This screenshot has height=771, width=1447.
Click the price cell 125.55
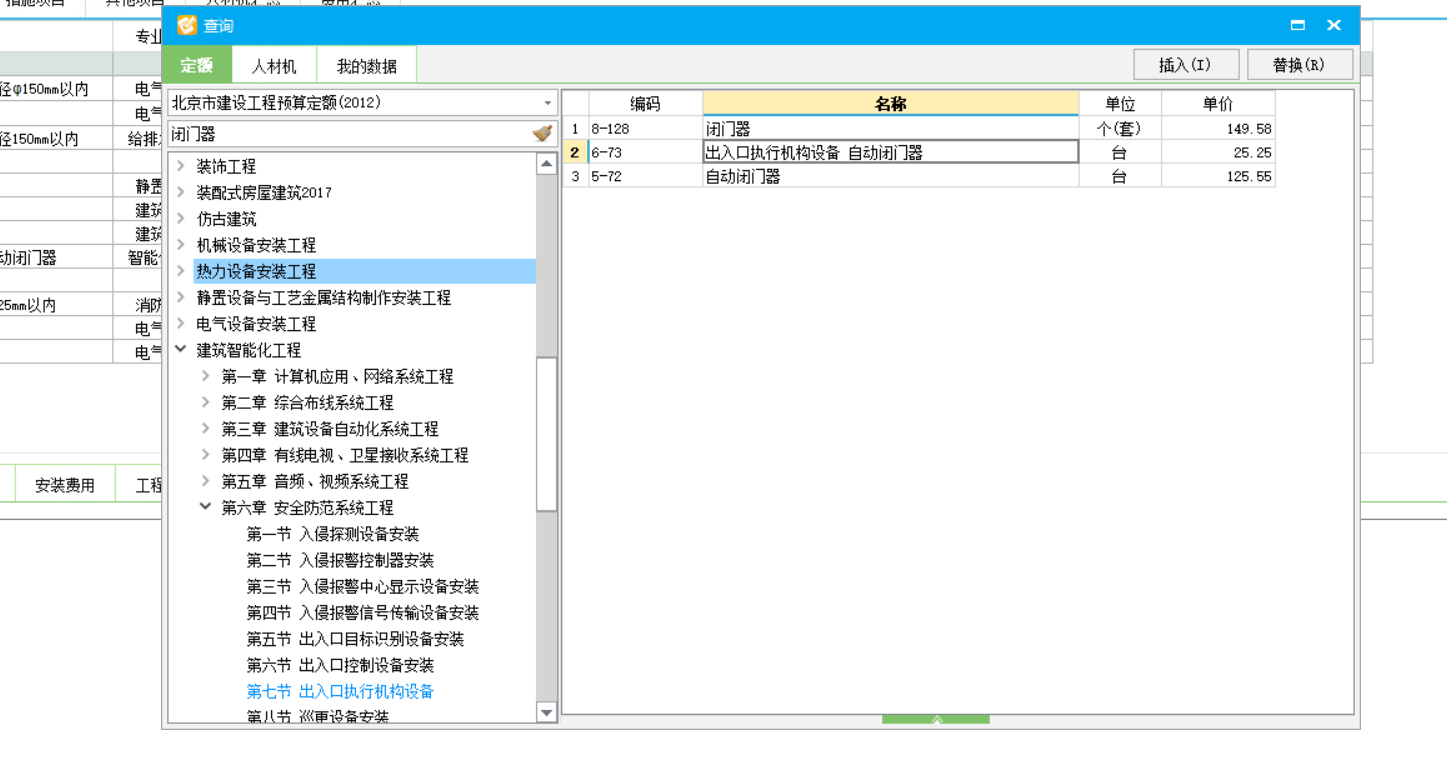pyautogui.click(x=1218, y=176)
